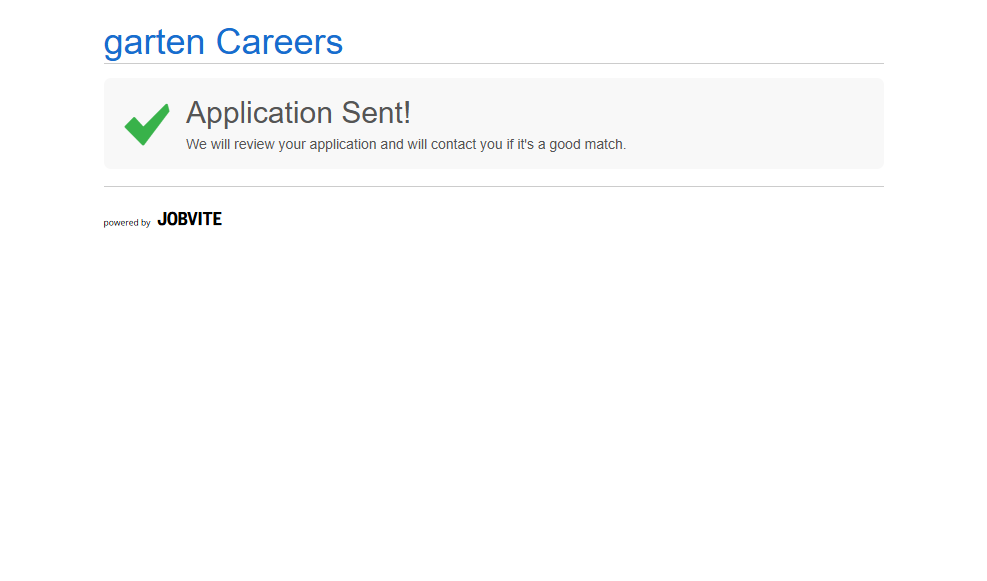Viewport: 987px width, 581px height.
Task: Click "your application" in the confirmation message
Action: coord(341,144)
